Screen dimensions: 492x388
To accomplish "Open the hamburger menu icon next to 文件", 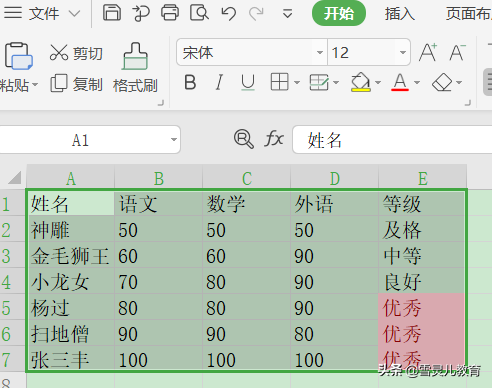I will pos(13,13).
